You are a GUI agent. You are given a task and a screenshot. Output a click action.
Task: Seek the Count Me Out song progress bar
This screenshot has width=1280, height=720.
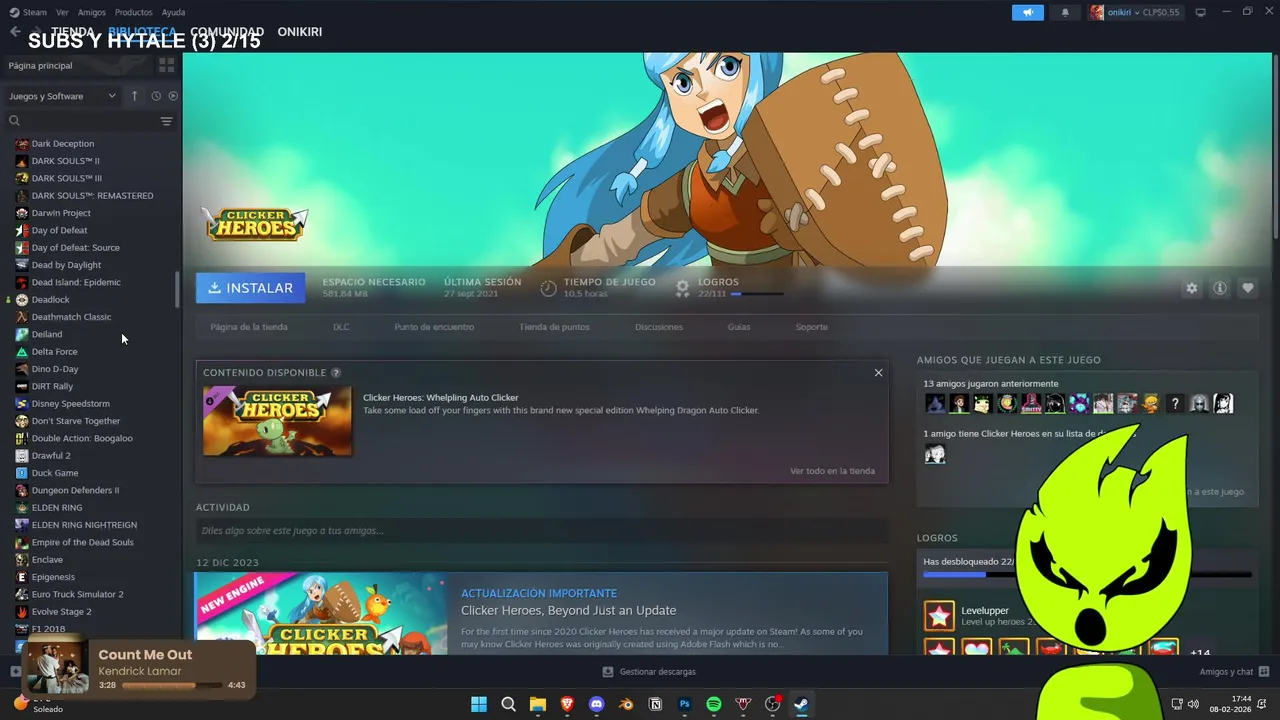click(x=172, y=686)
